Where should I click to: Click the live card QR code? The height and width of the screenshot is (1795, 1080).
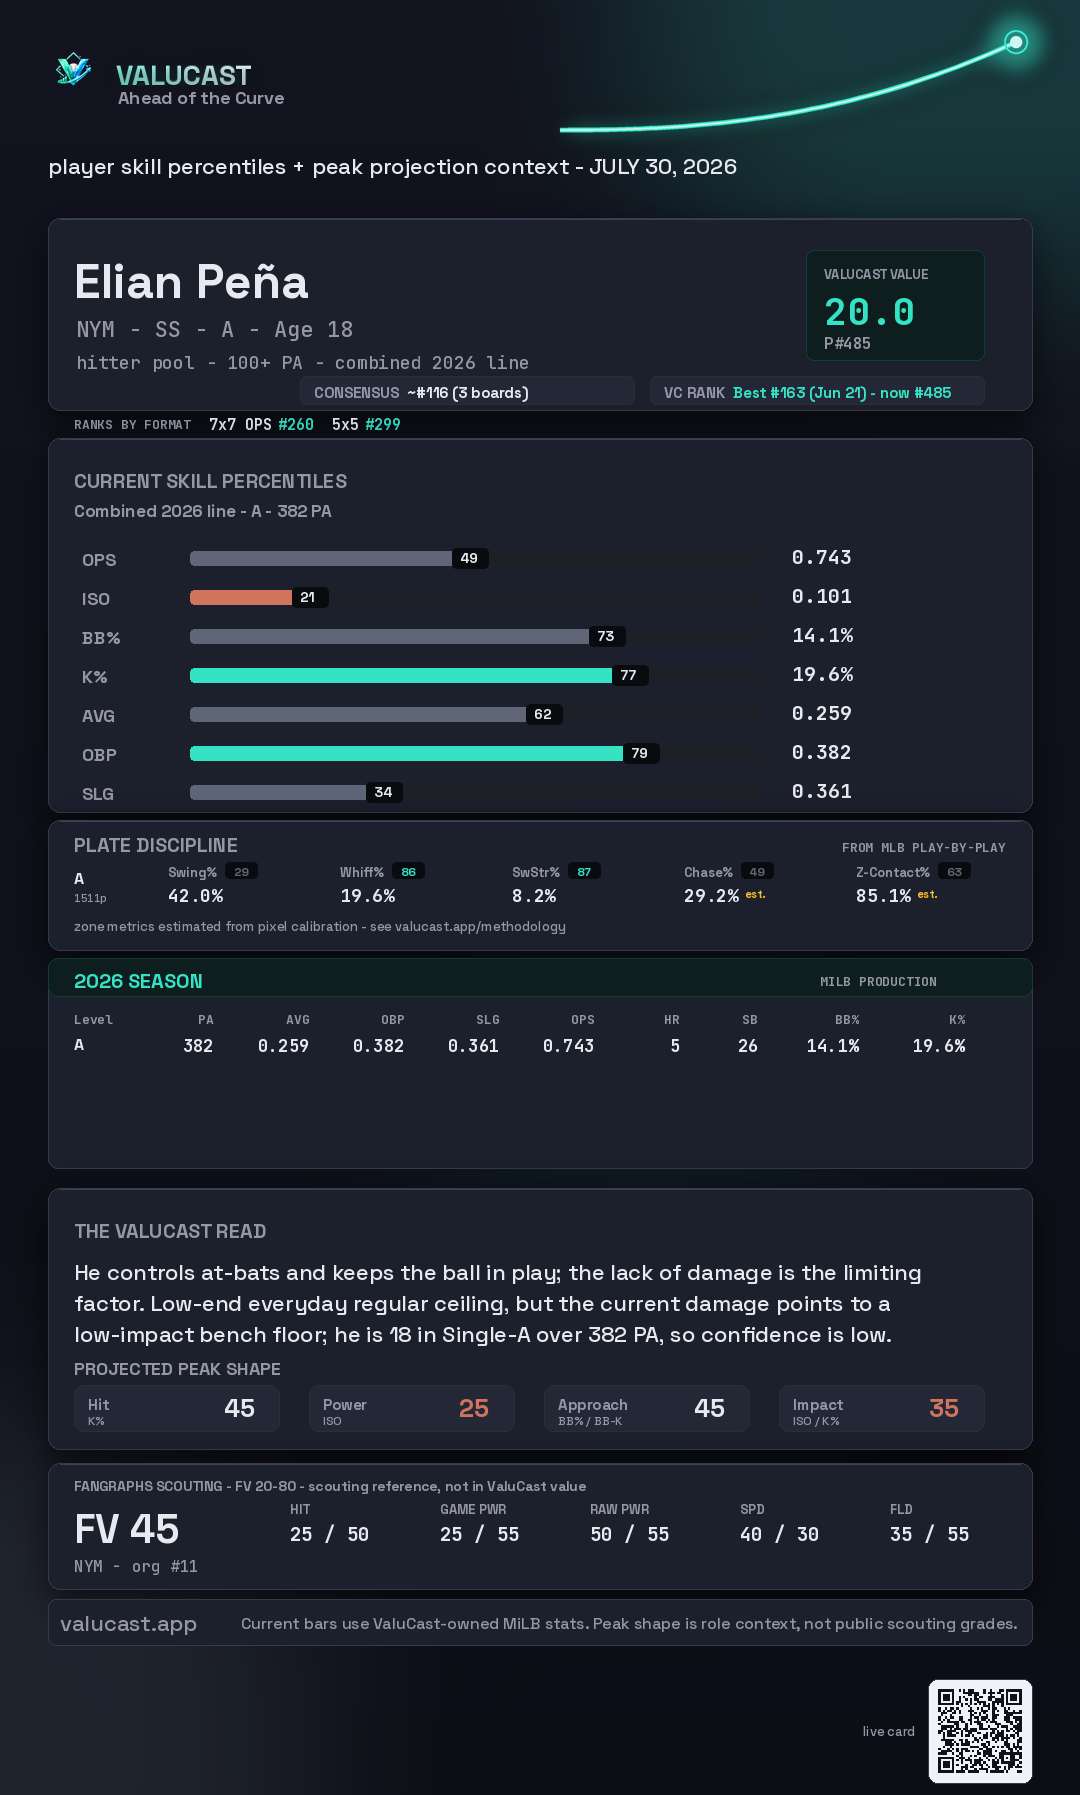980,1731
